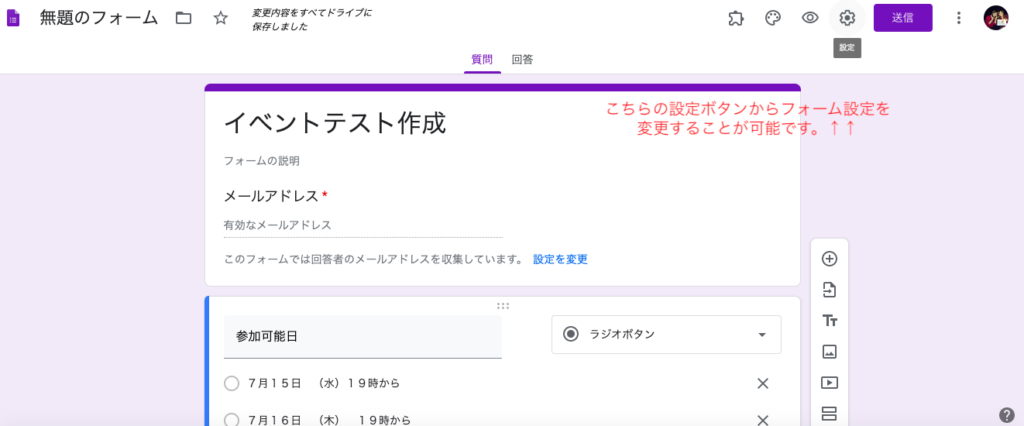This screenshot has width=1024, height=426.
Task: Add video icon in side toolbar
Action: [829, 382]
